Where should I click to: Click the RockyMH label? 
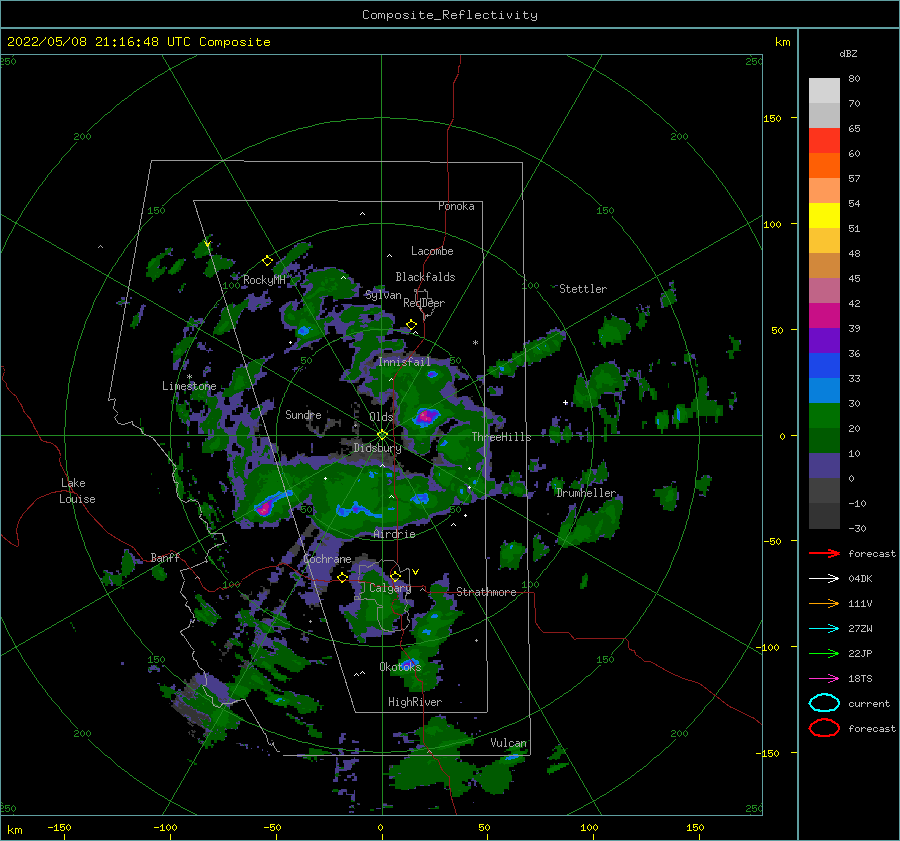(x=264, y=280)
